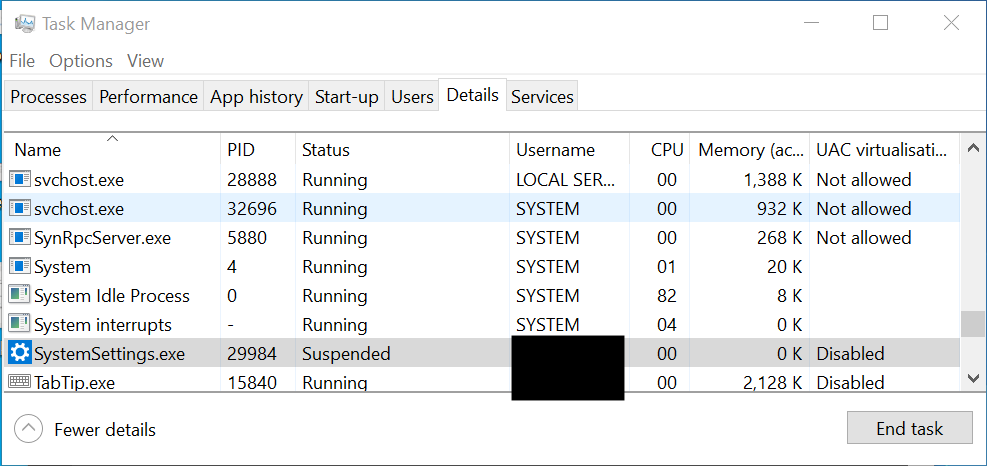The image size is (987, 466).
Task: Open the Options menu
Action: click(81, 61)
